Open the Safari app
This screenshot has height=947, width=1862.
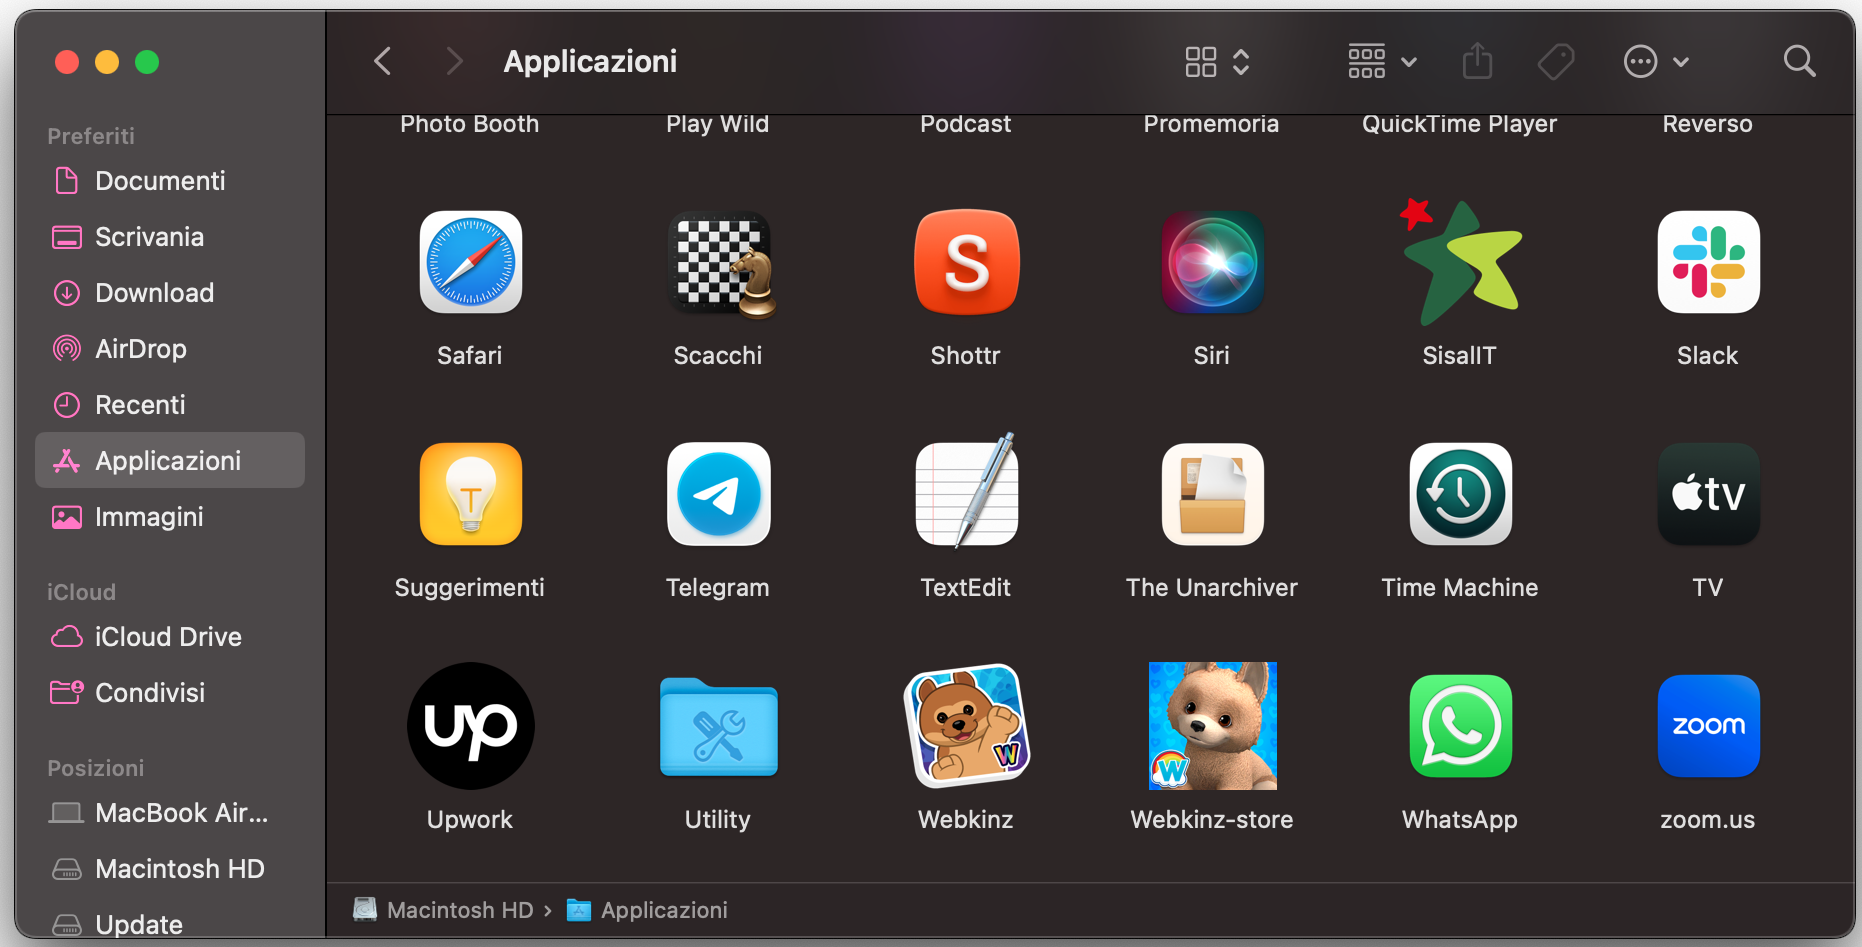point(470,262)
